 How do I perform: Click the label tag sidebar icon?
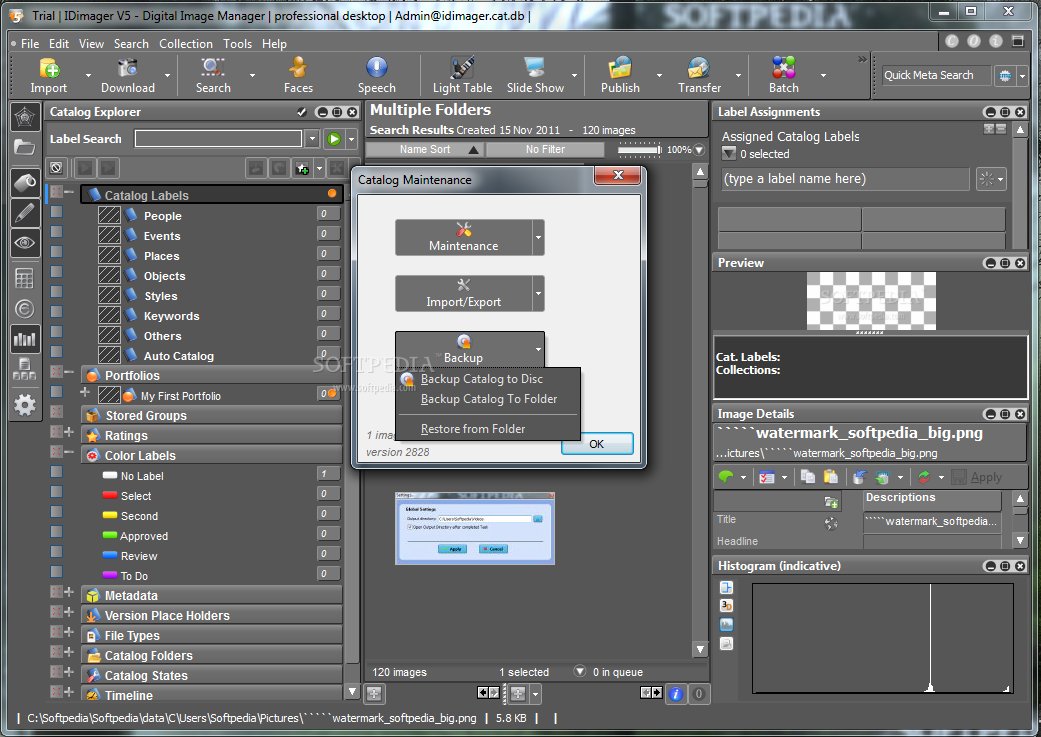(25, 183)
